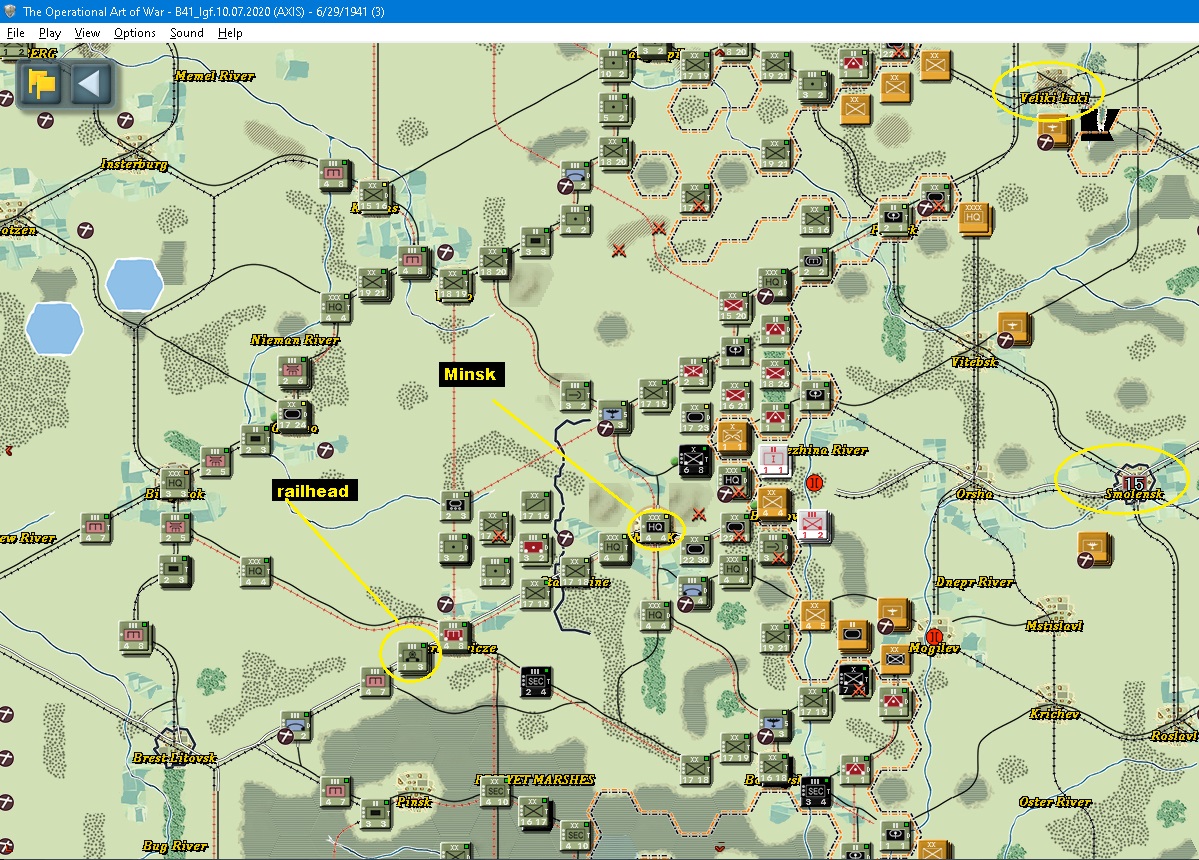Click the red marker on Berezina River
Viewport: 1199px width, 860px height.
pyautogui.click(x=814, y=482)
